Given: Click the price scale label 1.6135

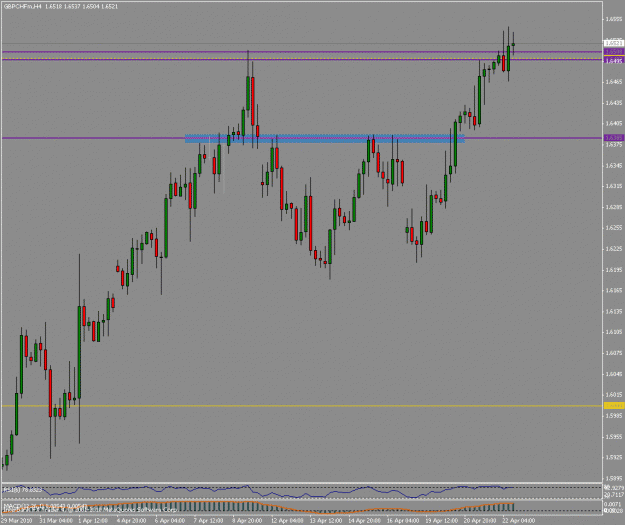Looking at the screenshot, I should coord(614,311).
